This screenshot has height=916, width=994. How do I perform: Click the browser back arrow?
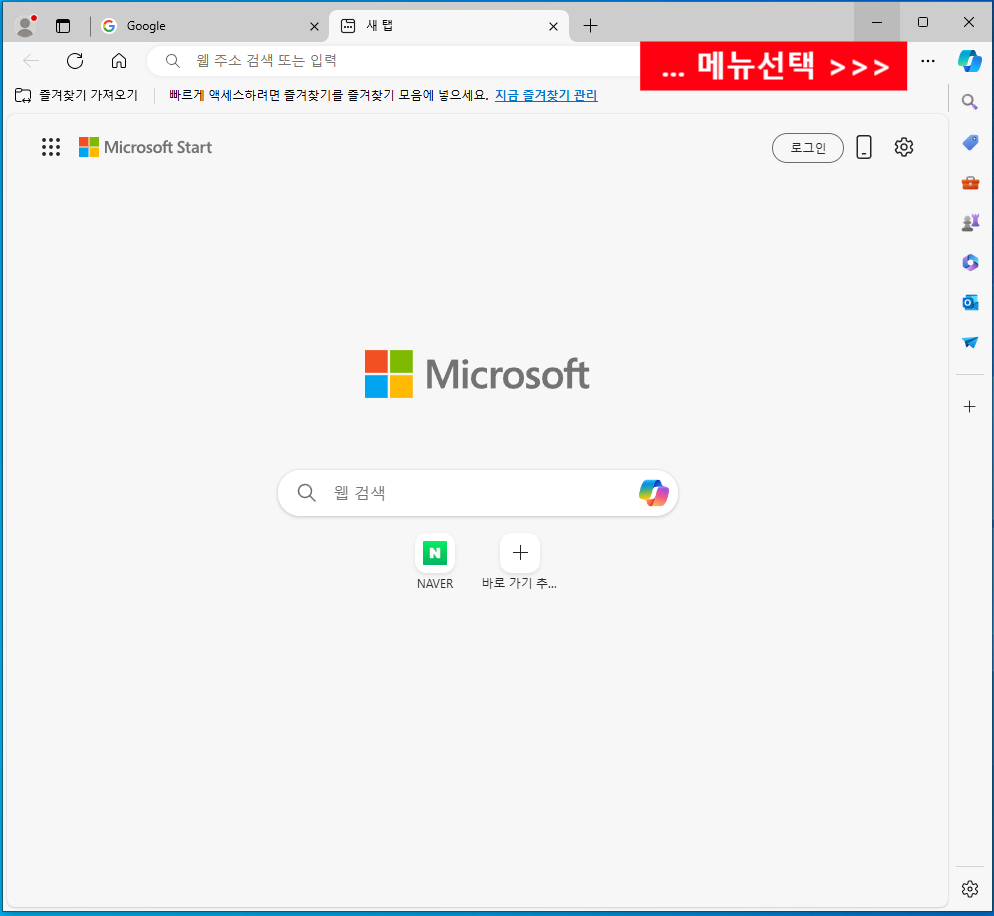30,61
